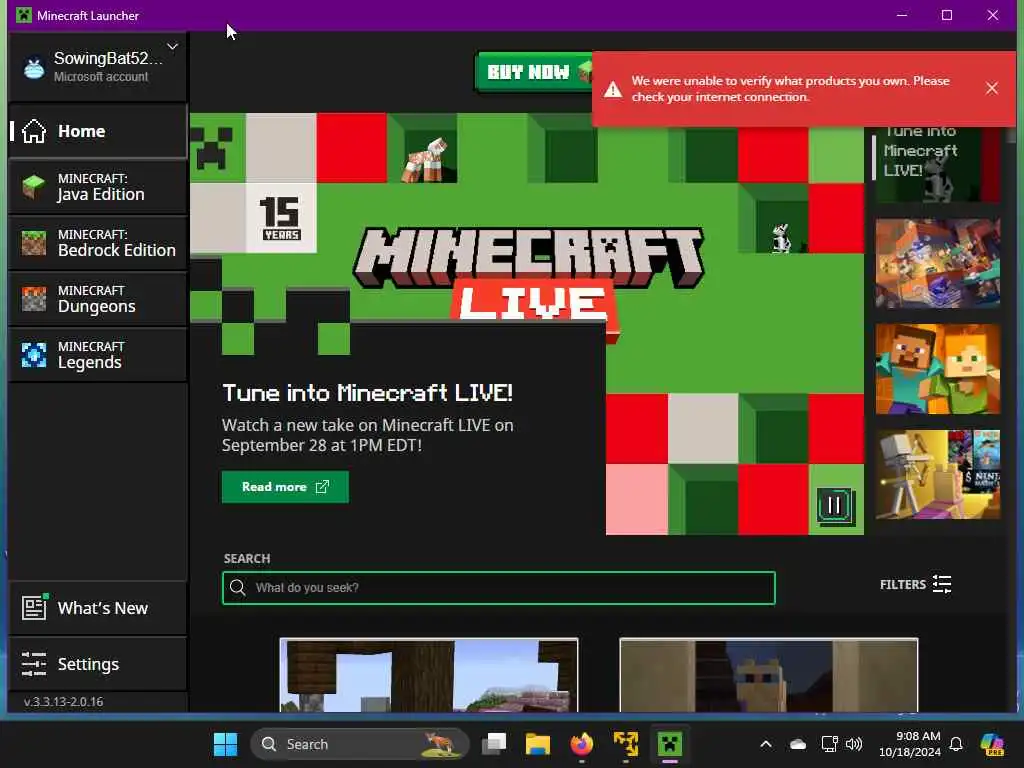Open the volume speaker tray icon
This screenshot has width=1024, height=768.
click(854, 744)
